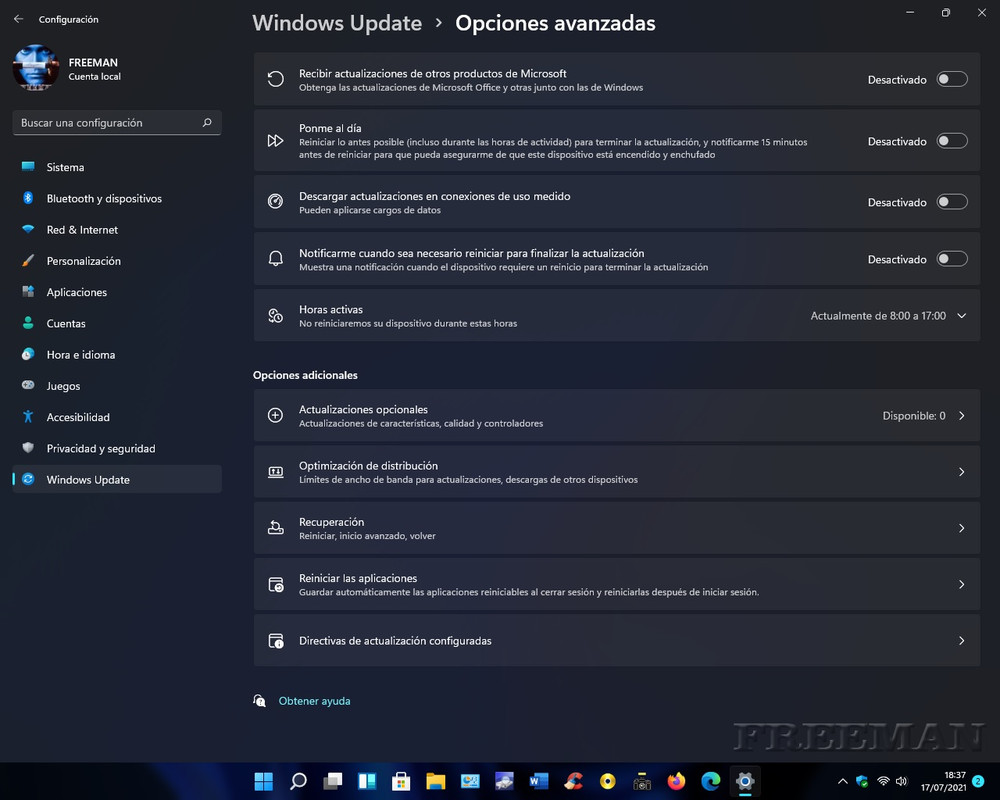The width and height of the screenshot is (1000, 800).
Task: Open Optimización de distribución chevron arrow
Action: point(962,472)
